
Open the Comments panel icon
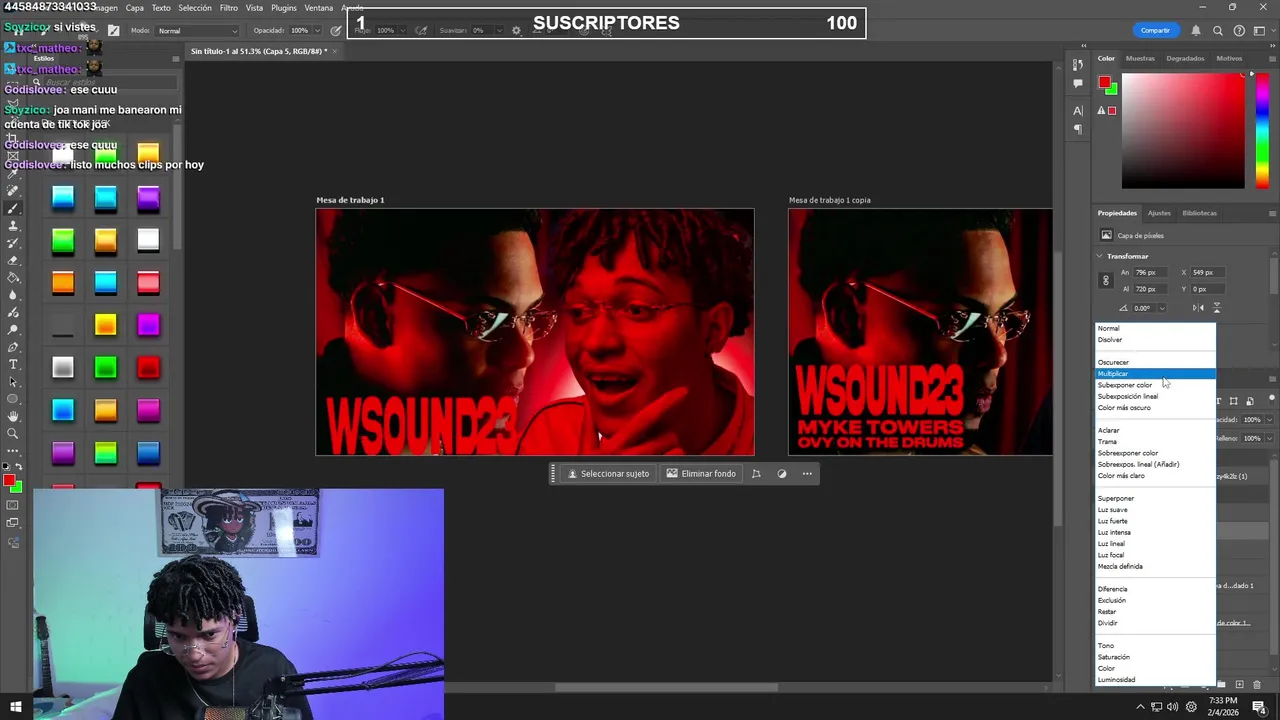point(1078,83)
